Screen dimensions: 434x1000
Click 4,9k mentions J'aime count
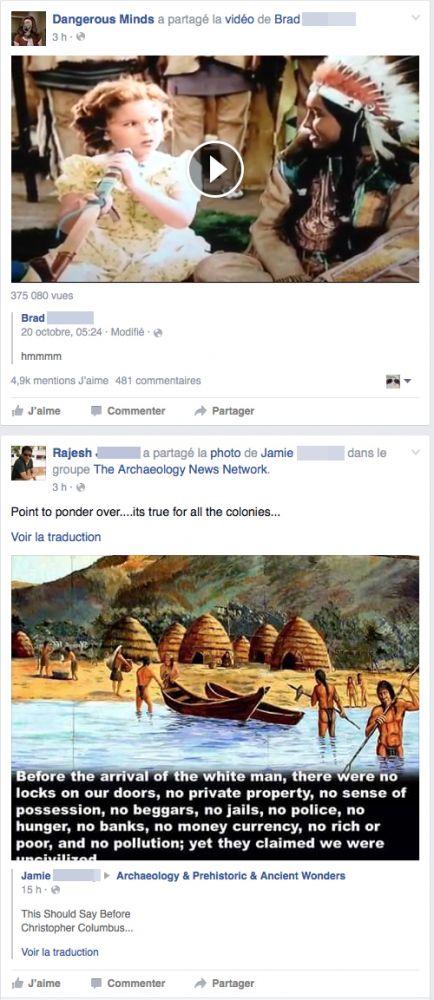[60, 381]
